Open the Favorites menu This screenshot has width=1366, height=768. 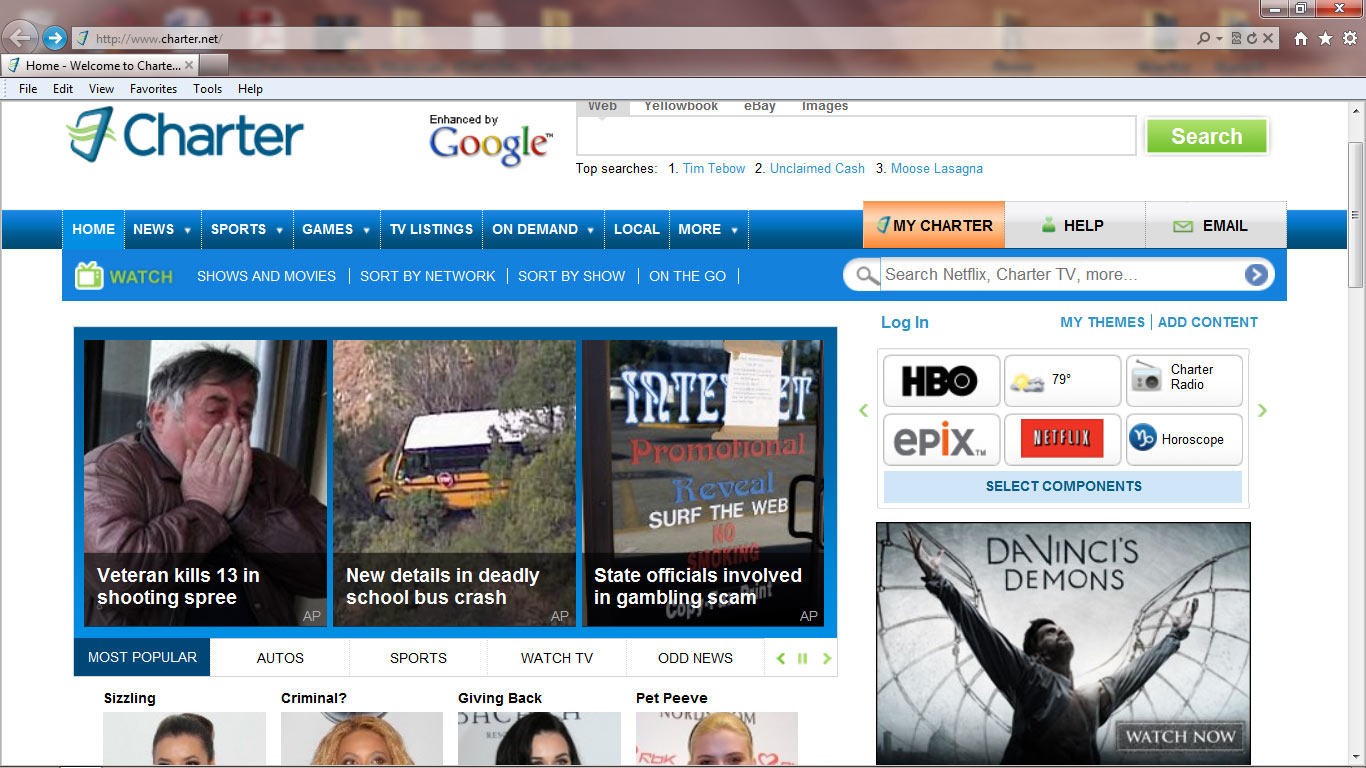(153, 89)
